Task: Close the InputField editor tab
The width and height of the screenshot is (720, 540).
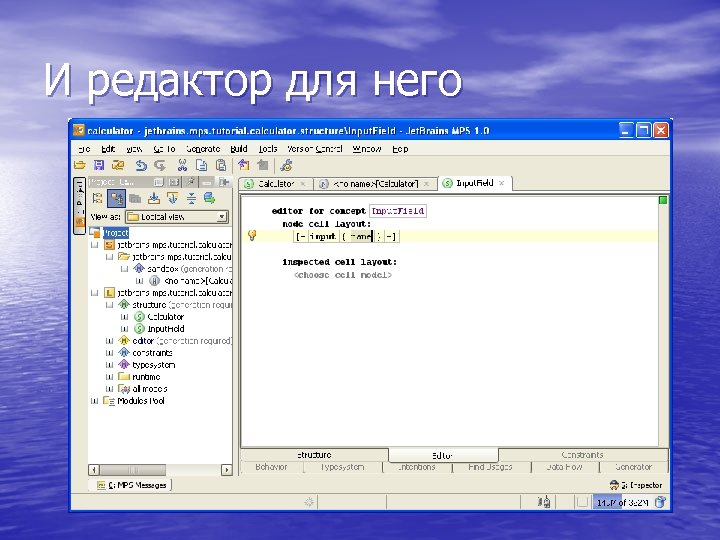Action: (501, 183)
